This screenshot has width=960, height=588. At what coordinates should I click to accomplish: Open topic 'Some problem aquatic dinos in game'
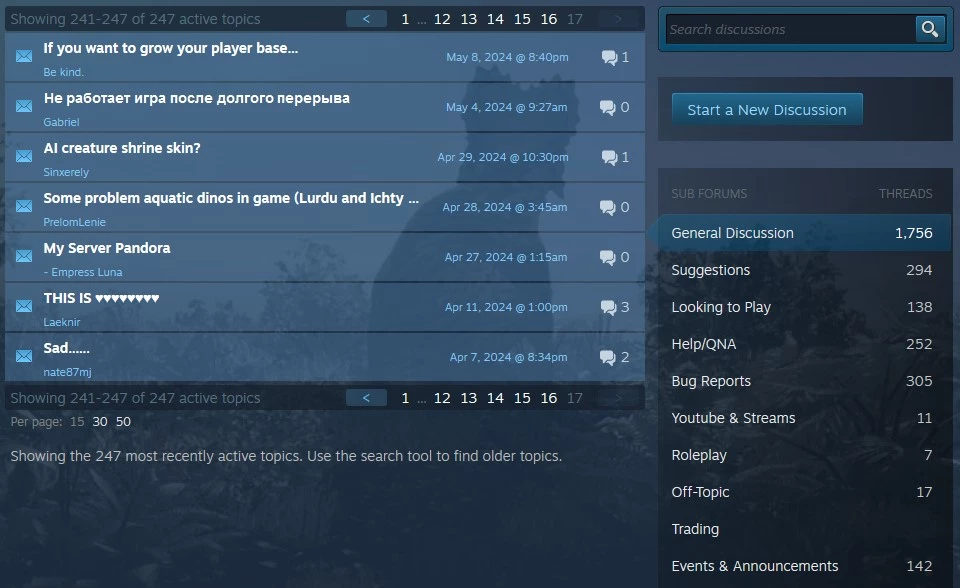(231, 198)
